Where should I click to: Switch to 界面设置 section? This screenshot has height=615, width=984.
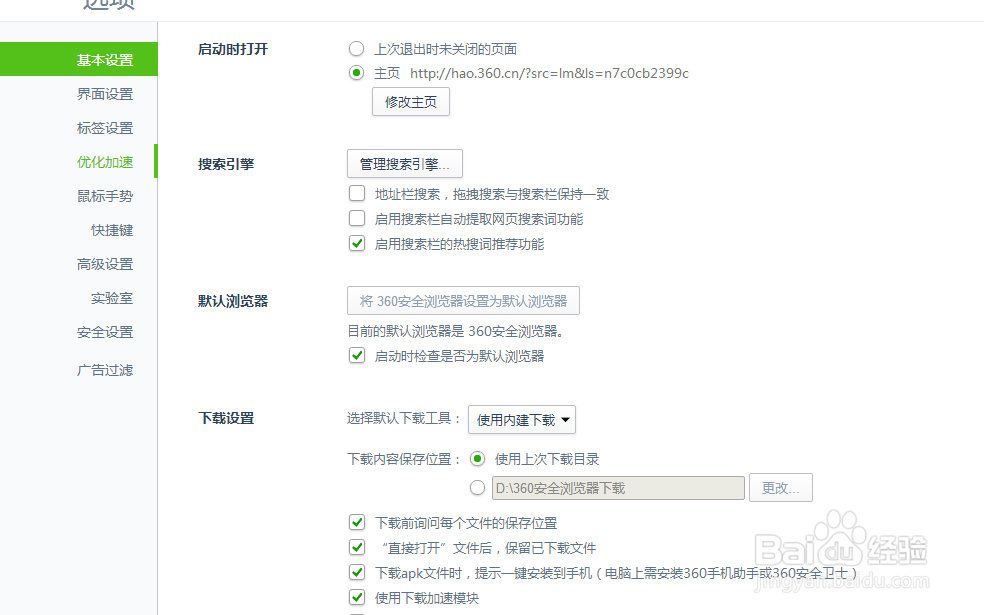(105, 94)
